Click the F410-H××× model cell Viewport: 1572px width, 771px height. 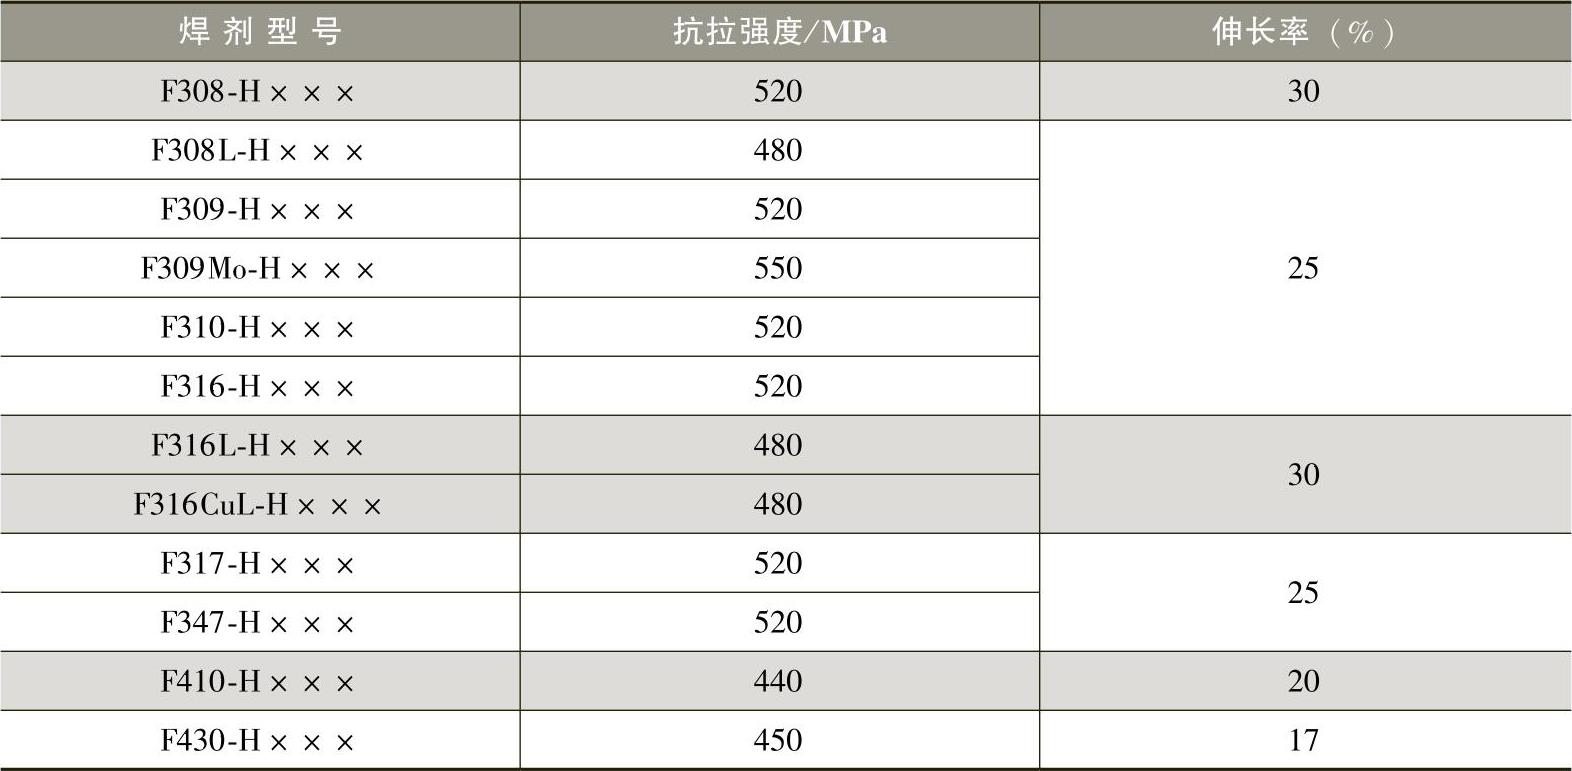tap(258, 682)
